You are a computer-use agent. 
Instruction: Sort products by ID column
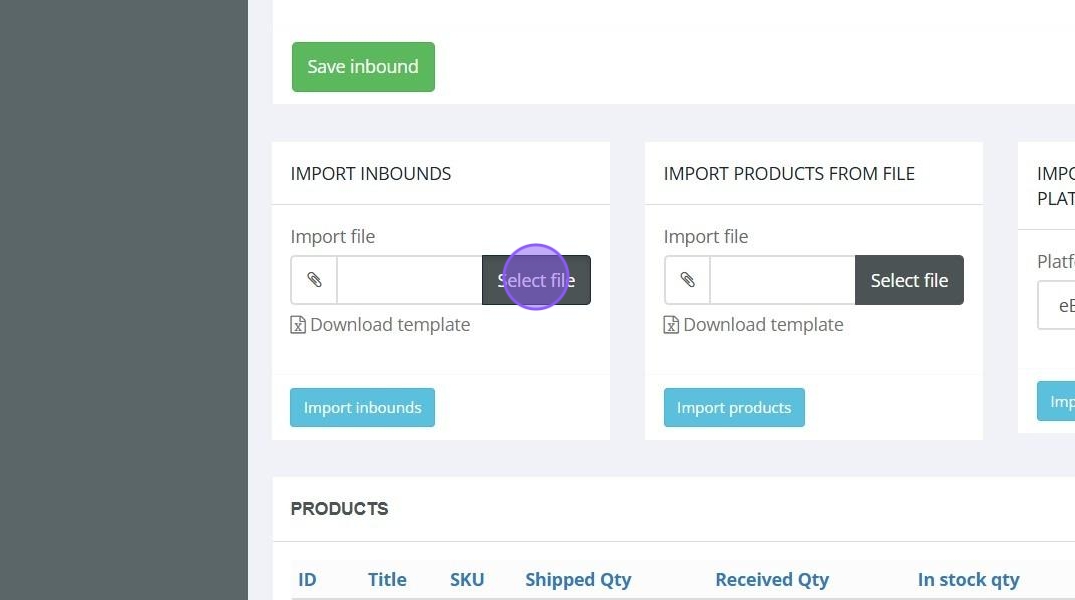tap(307, 579)
